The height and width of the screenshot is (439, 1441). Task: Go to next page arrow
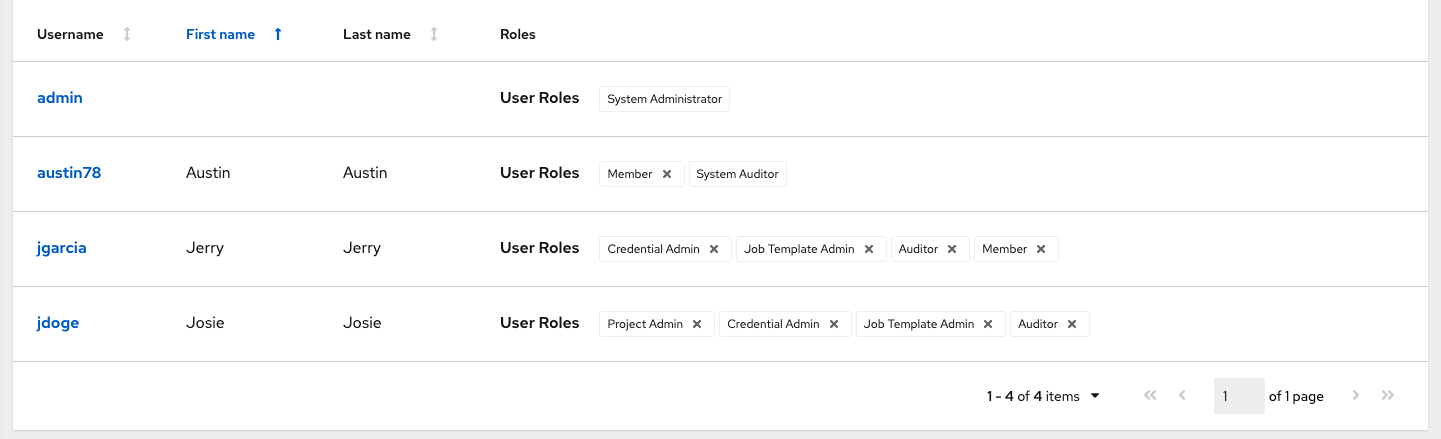[1356, 396]
